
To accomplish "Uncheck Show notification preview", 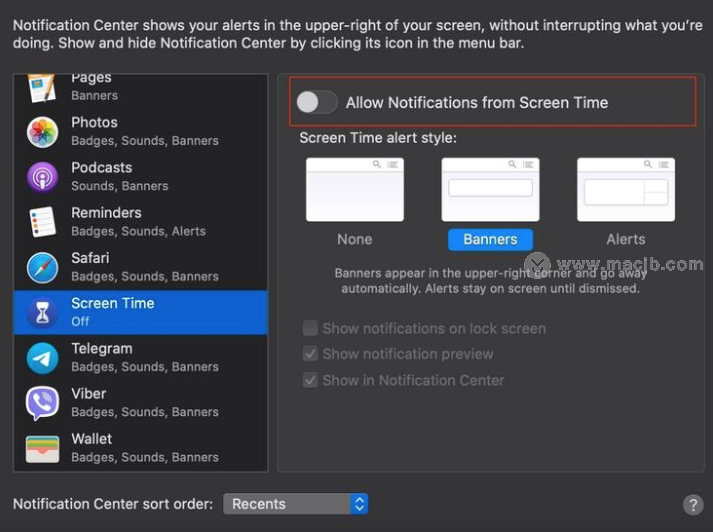I will click(x=310, y=354).
